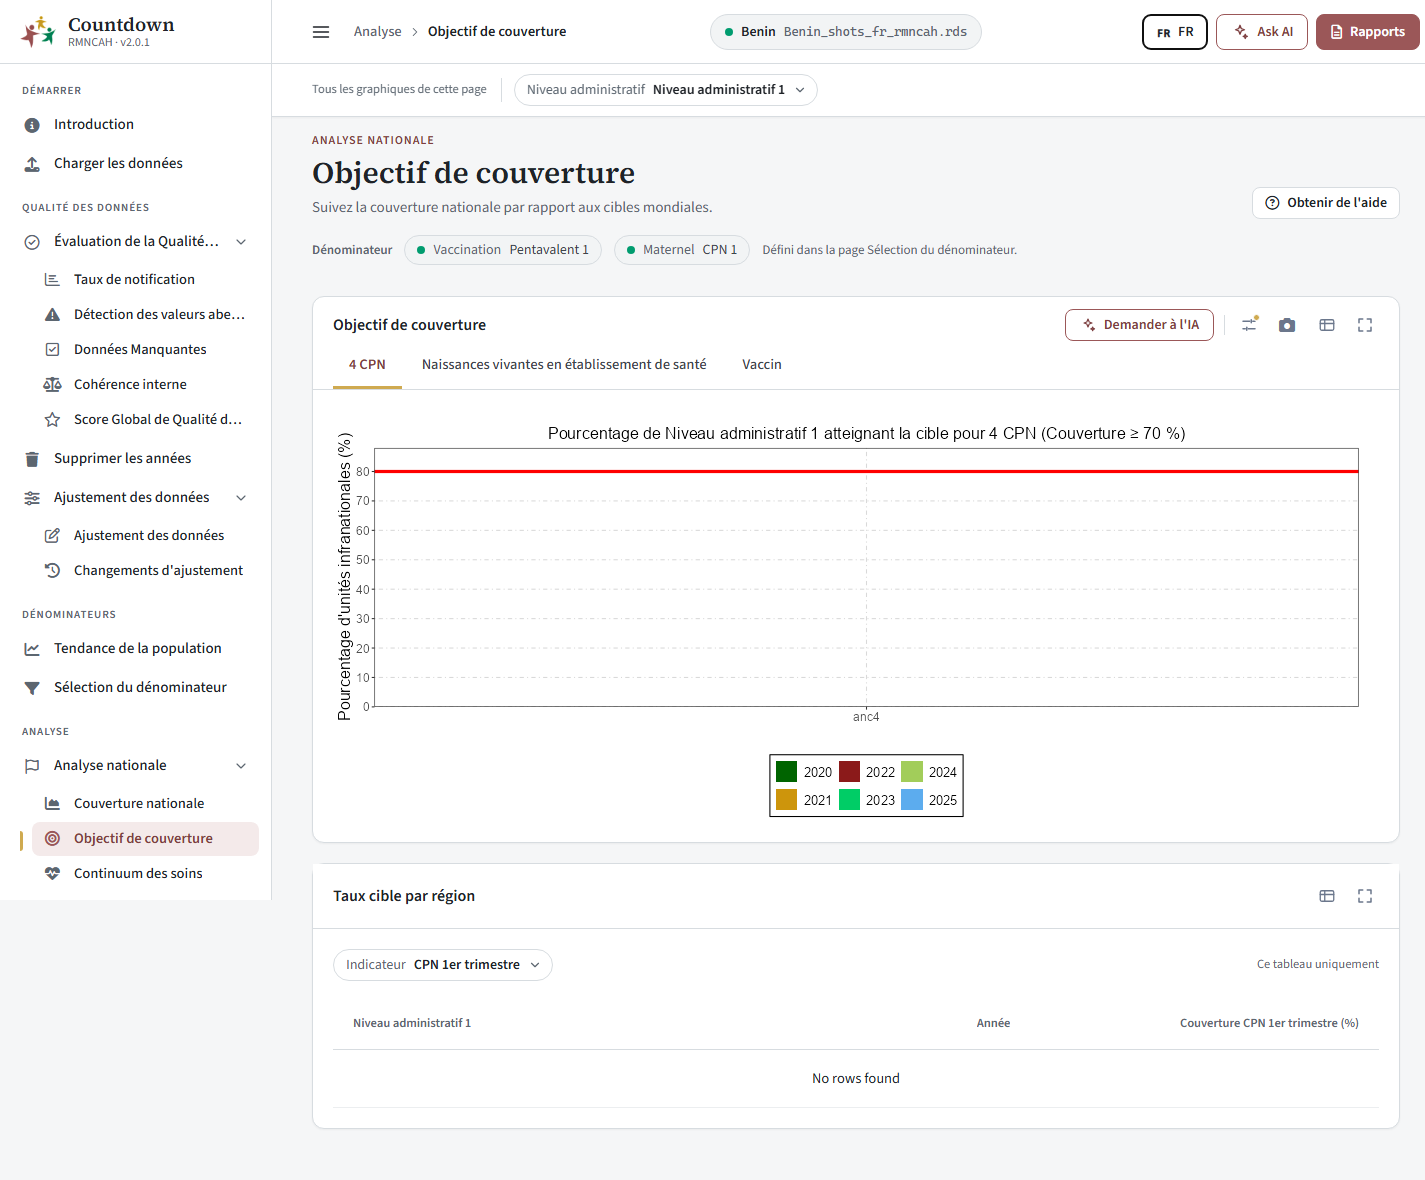Switch language with the FR button

(1175, 32)
